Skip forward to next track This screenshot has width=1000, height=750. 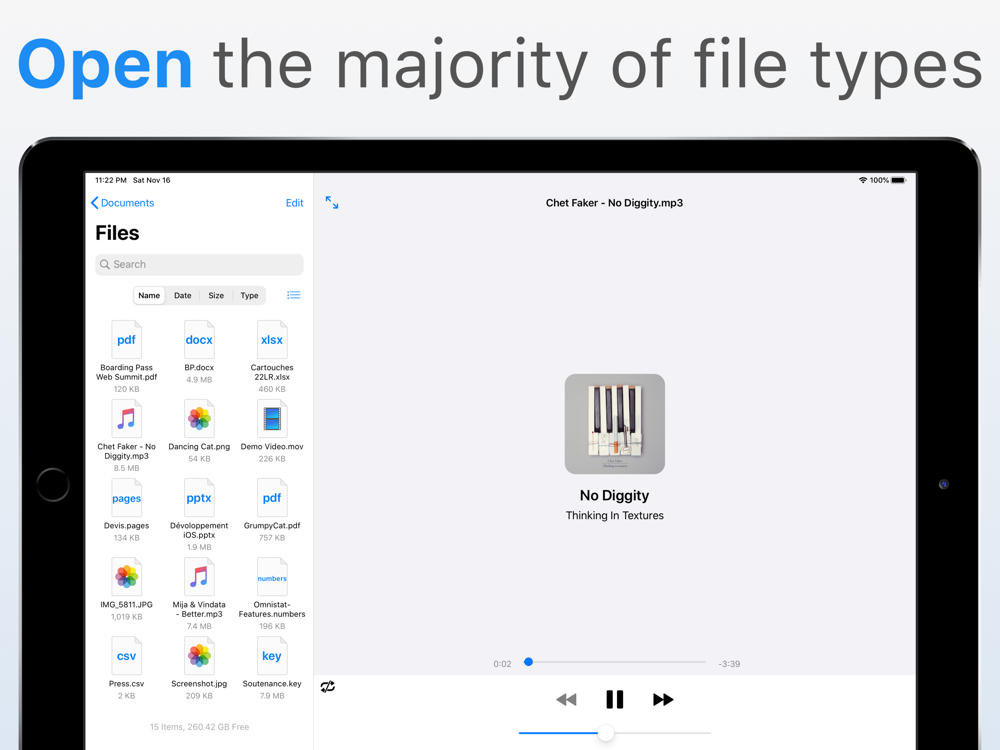click(663, 700)
